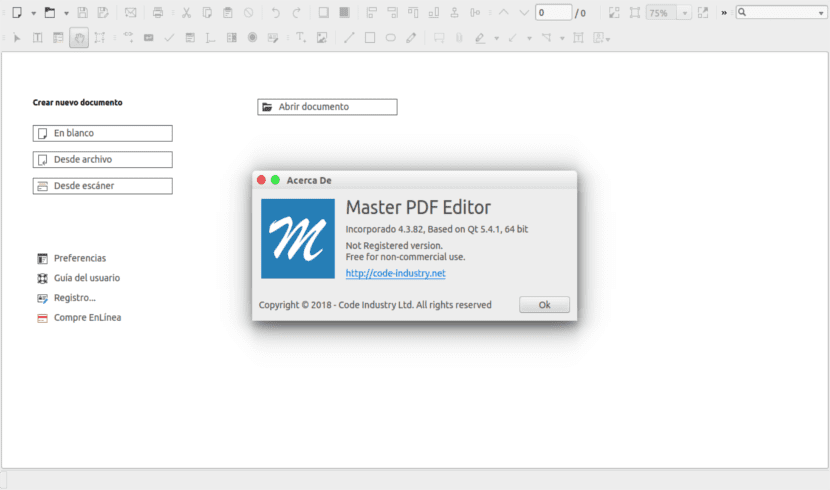Click the En blanco button
The height and width of the screenshot is (490, 830).
click(103, 133)
